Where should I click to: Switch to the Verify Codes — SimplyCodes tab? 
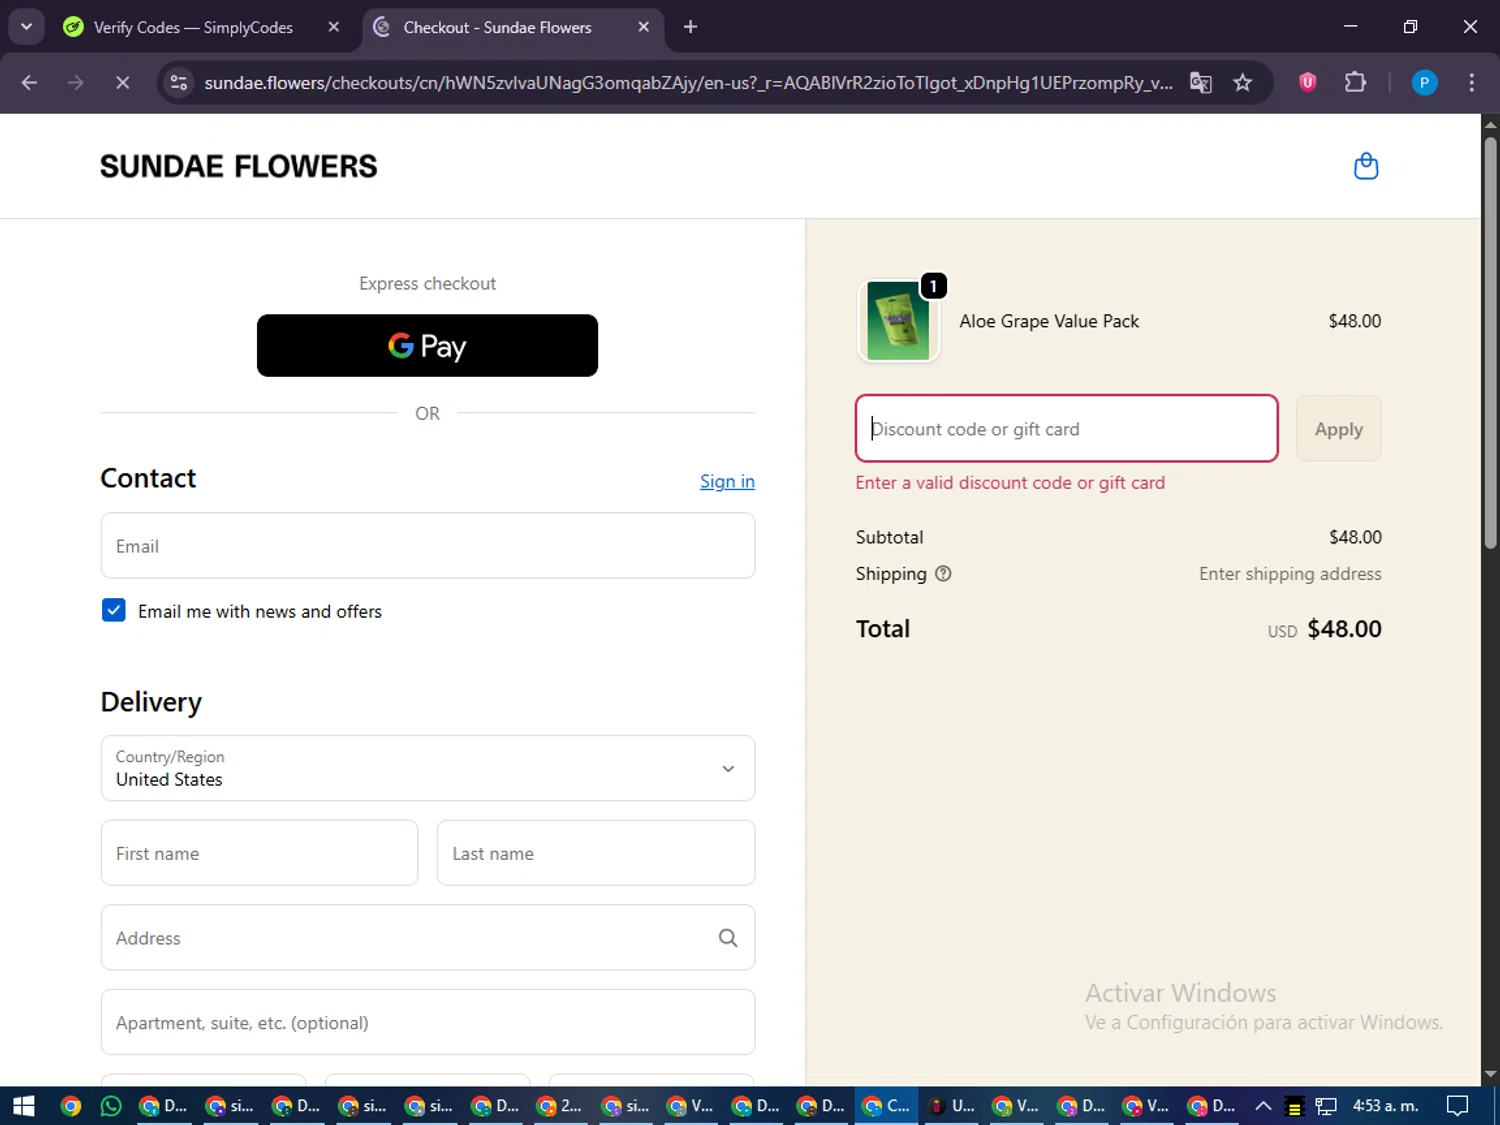tap(193, 27)
